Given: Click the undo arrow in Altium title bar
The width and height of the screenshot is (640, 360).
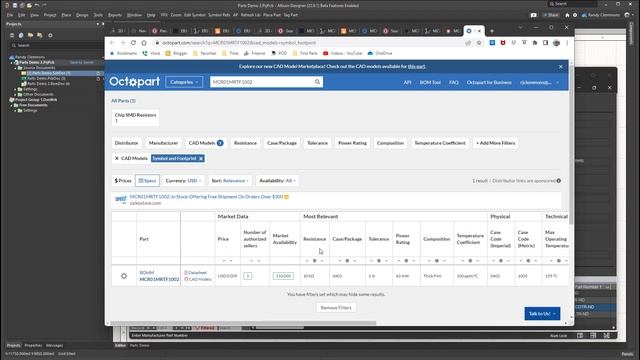Looking at the screenshot, I should coord(37,5).
